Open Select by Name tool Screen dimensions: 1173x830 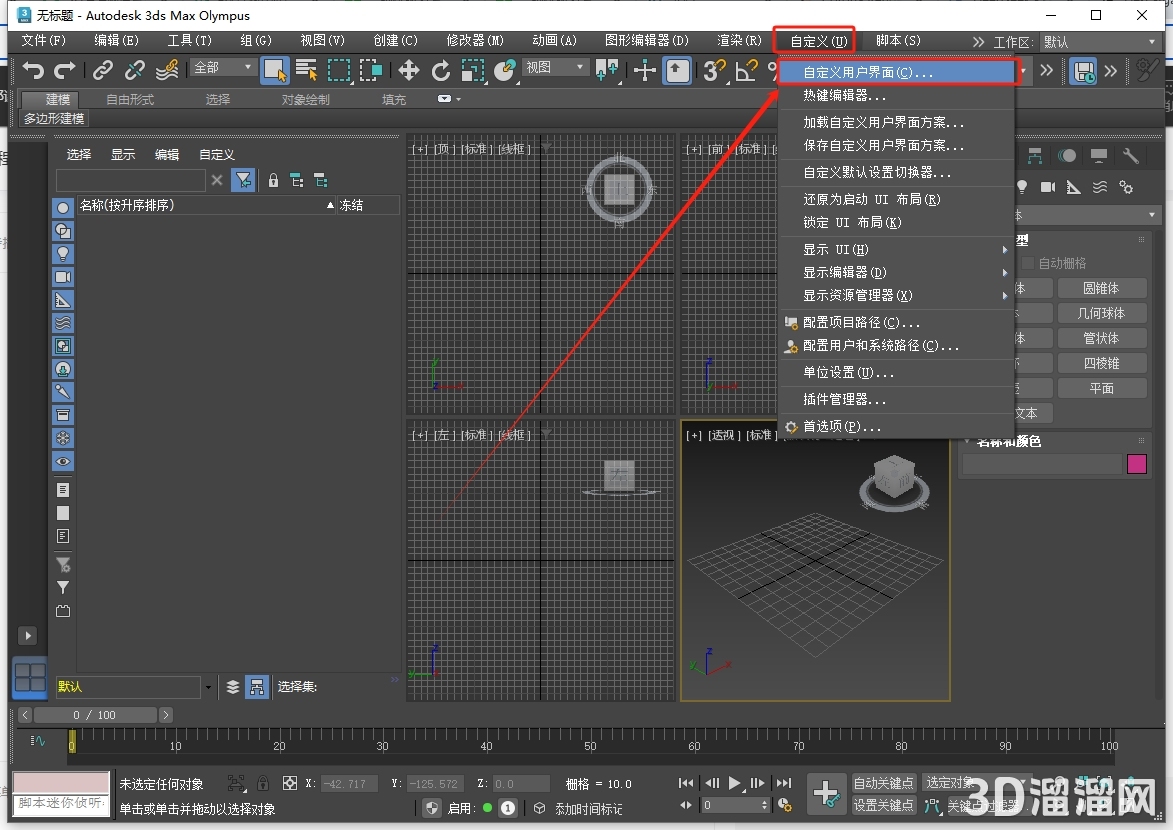pyautogui.click(x=306, y=70)
